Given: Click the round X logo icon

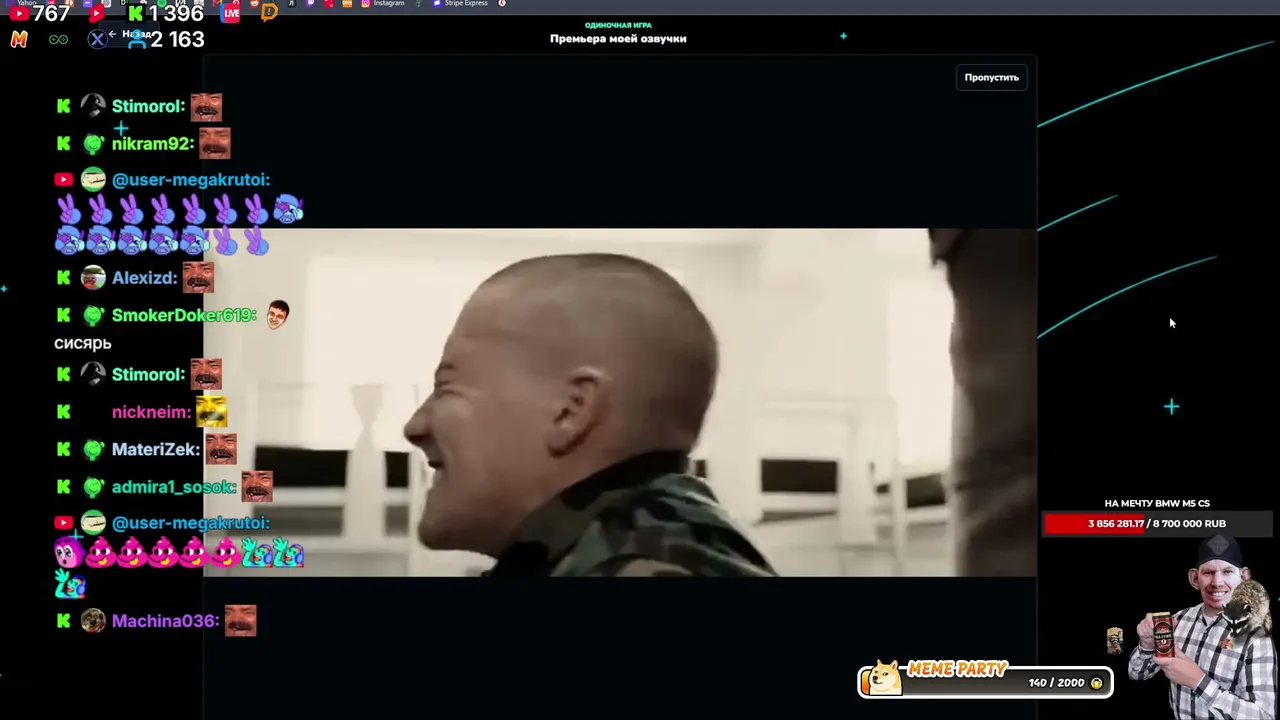Looking at the screenshot, I should point(97,39).
